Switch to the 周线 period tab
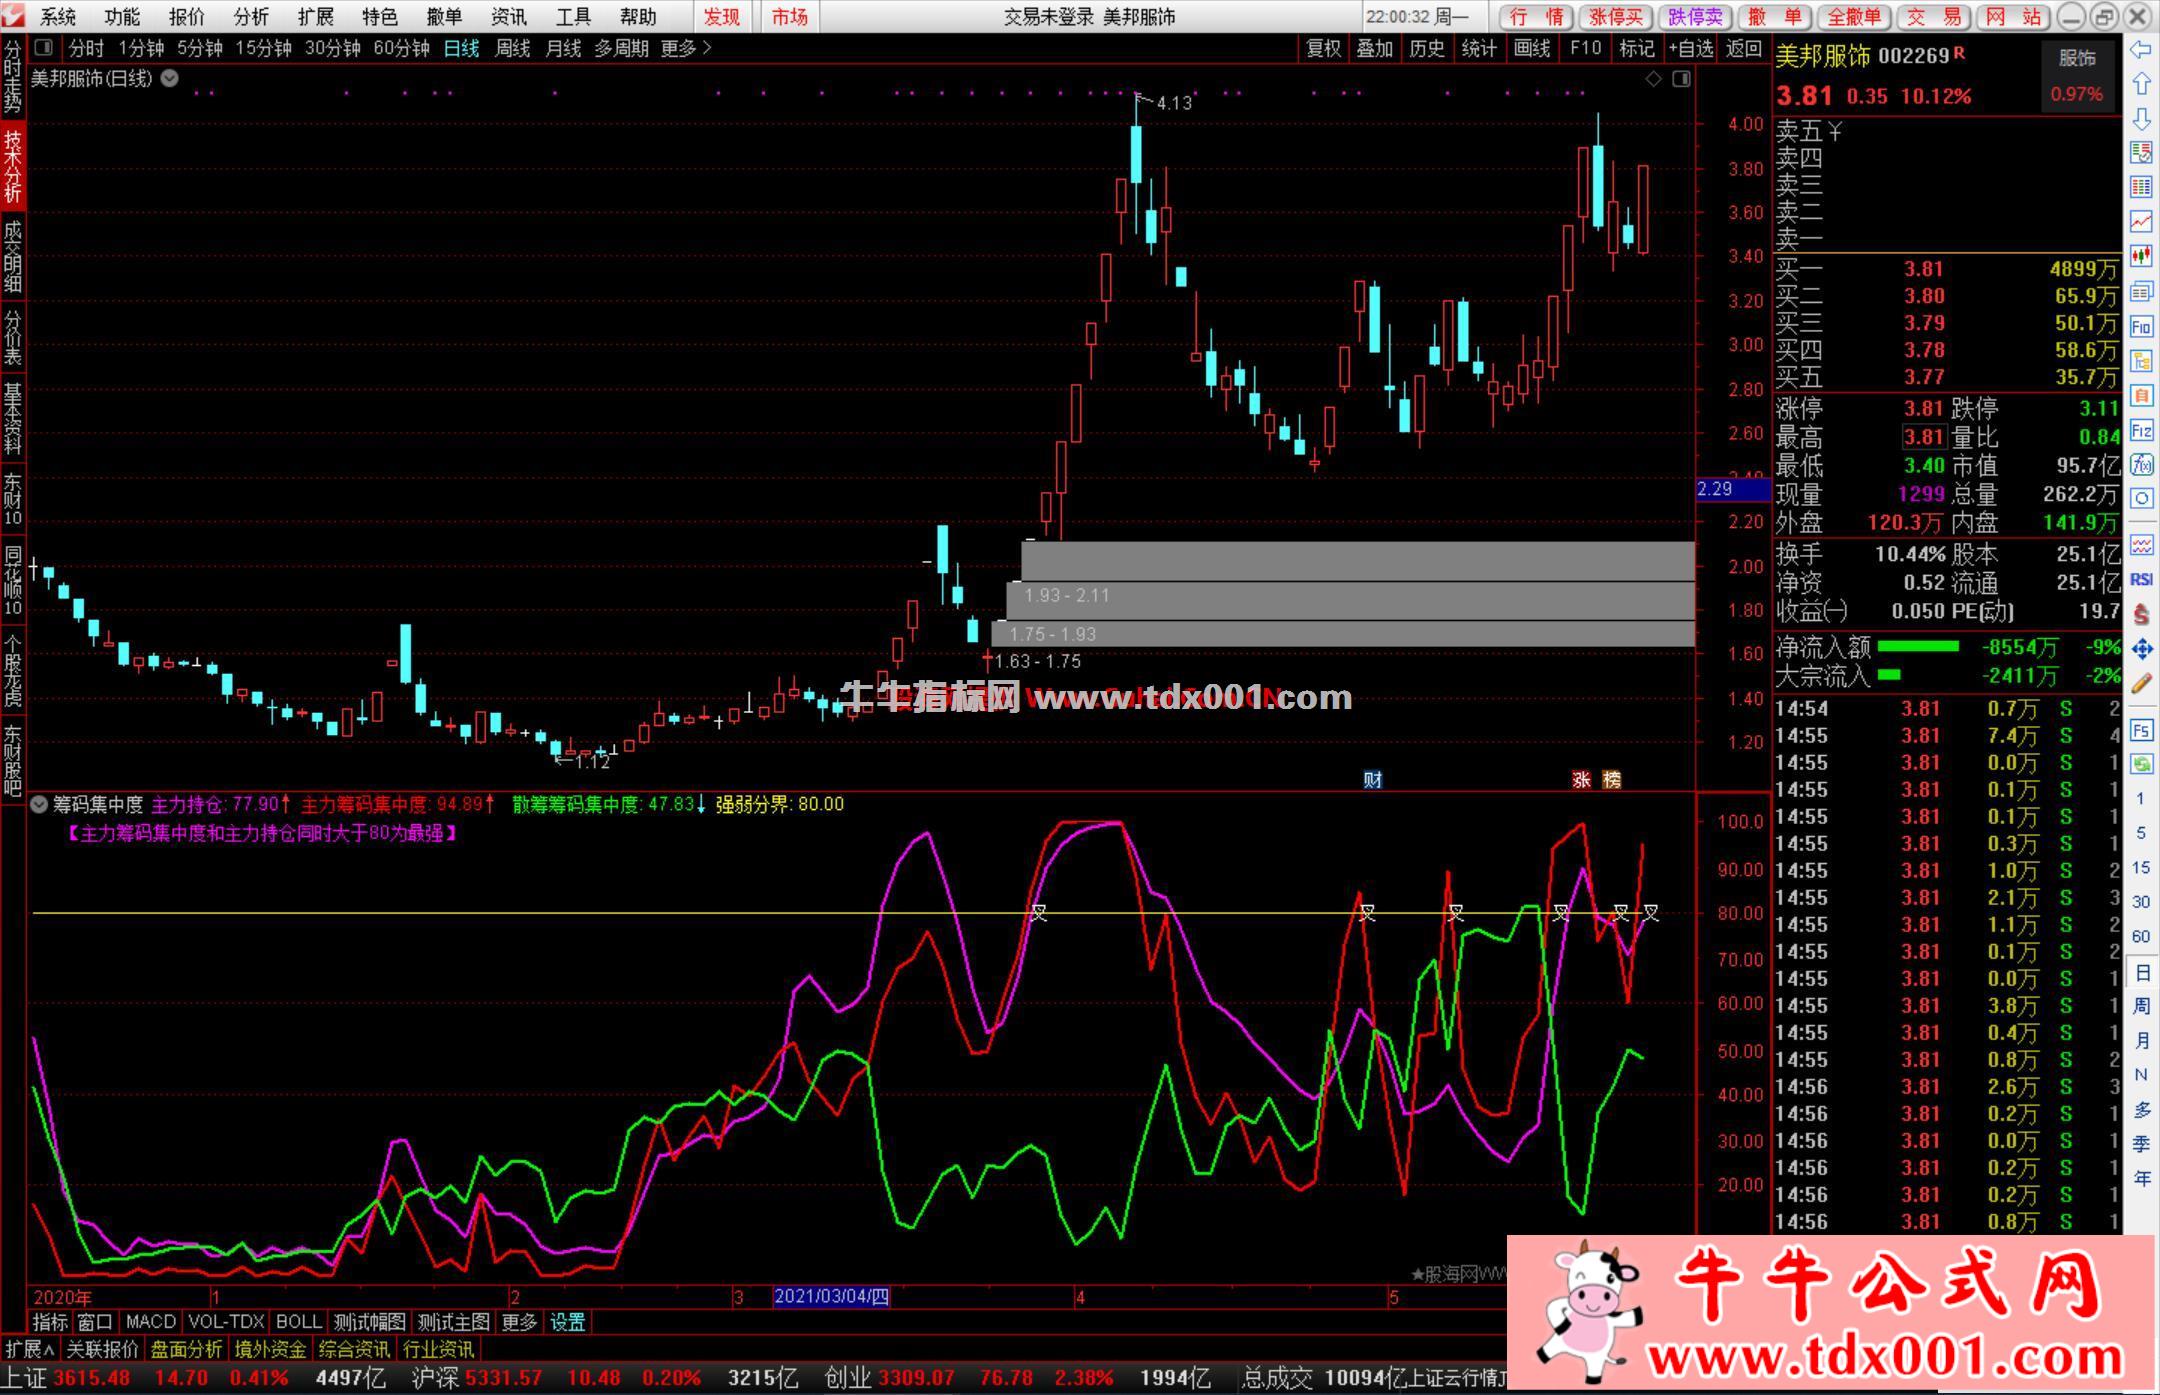This screenshot has width=2160, height=1395. click(x=513, y=48)
